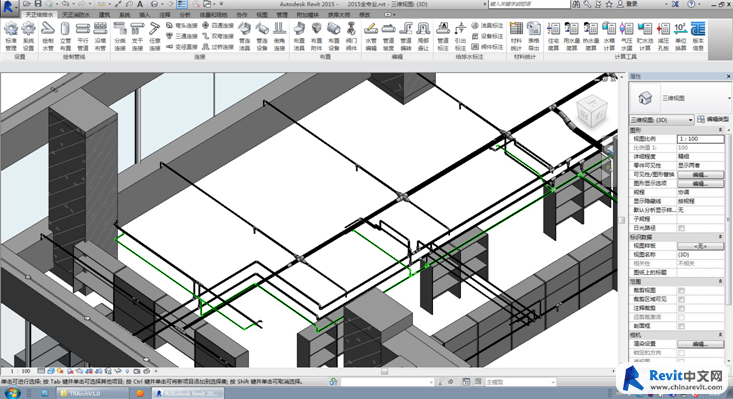Click 编辑 button for 可见性/图形替换
The height and width of the screenshot is (399, 733).
tap(700, 174)
